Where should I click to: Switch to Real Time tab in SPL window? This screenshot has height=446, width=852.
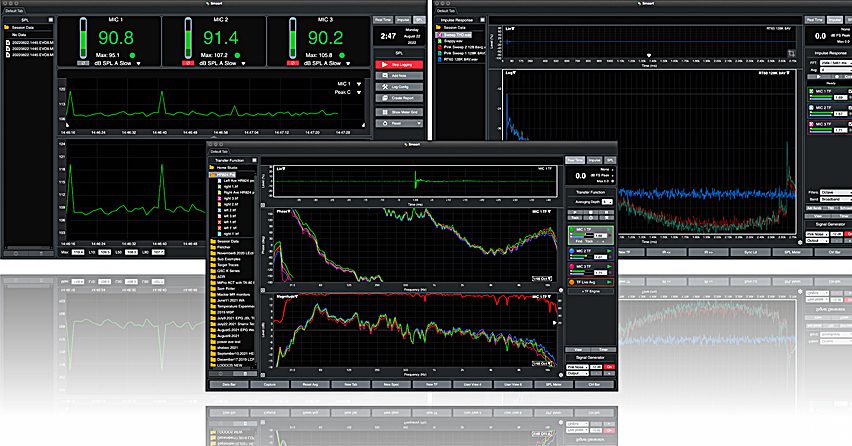pyautogui.click(x=382, y=18)
